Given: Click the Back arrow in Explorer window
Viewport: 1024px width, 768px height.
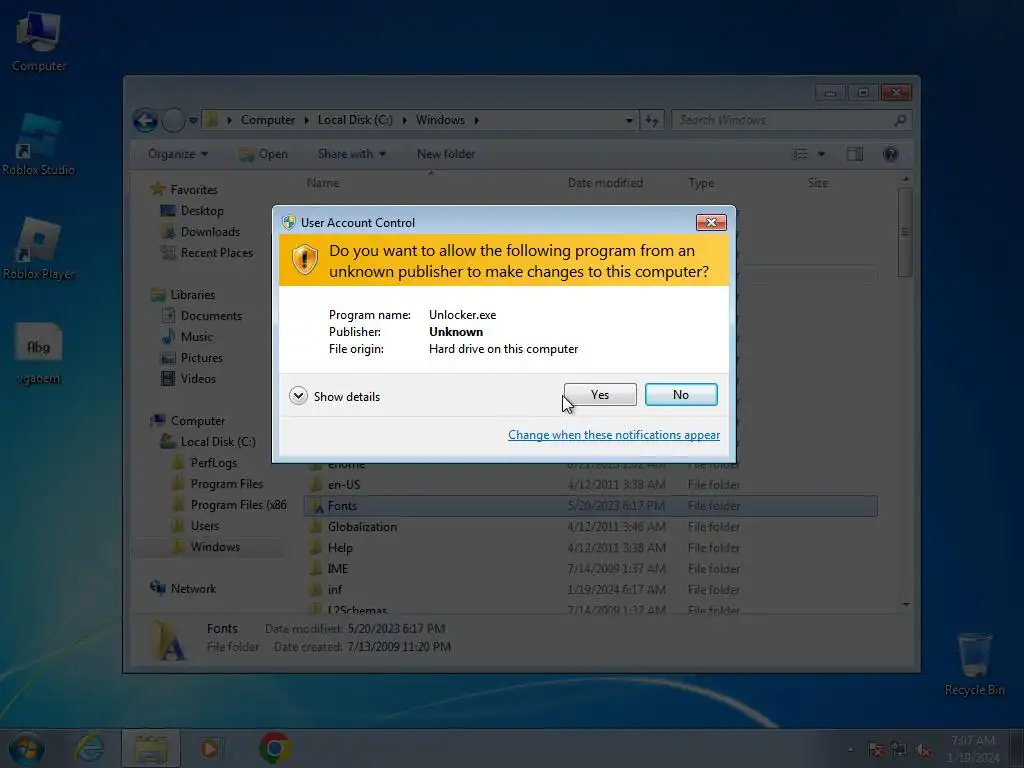Looking at the screenshot, I should [x=145, y=120].
